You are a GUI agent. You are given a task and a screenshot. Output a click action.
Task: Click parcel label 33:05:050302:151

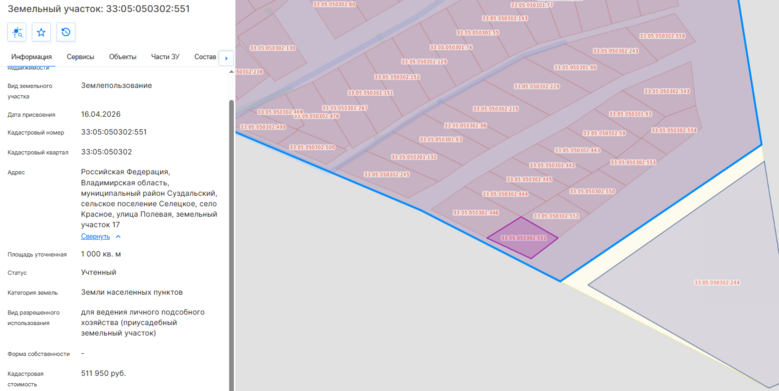tap(370, 93)
